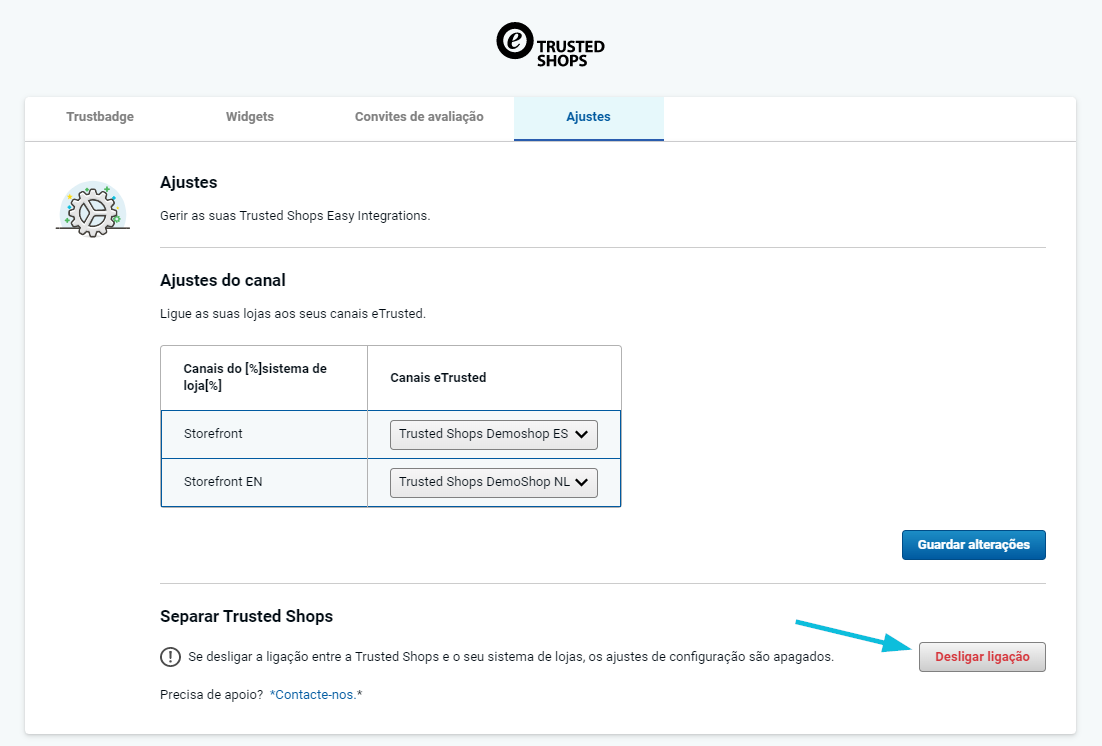Click the Ajustes do canal heading
This screenshot has height=746, width=1102.
223,281
